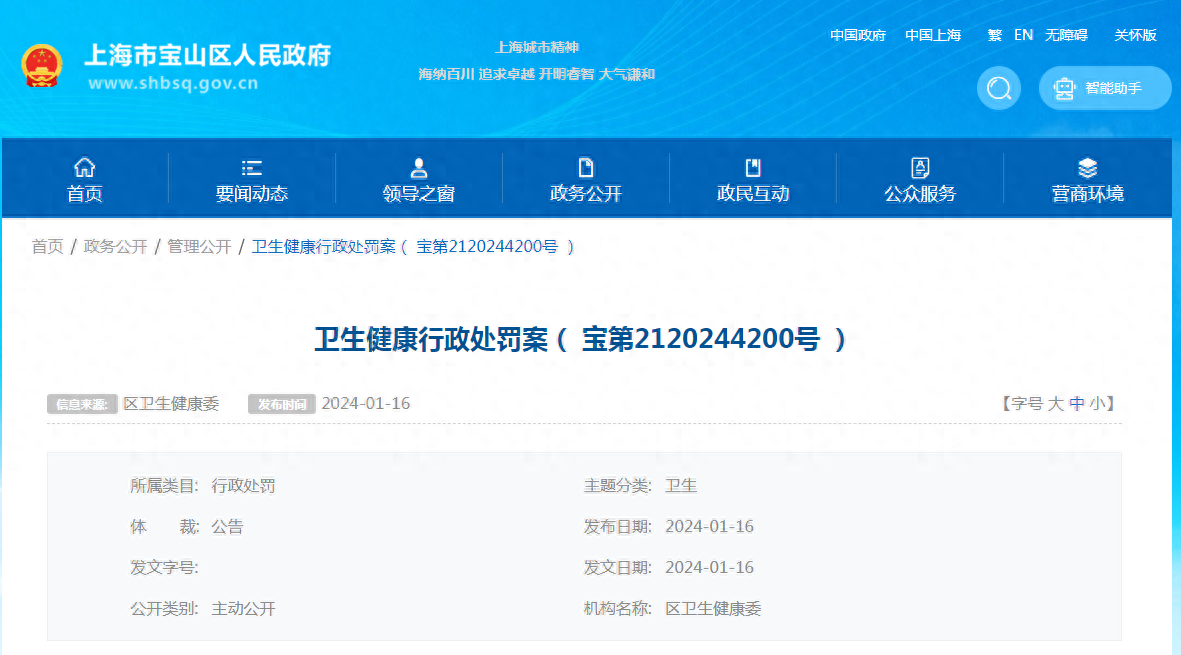Image resolution: width=1181 pixels, height=655 pixels.
Task: Open the 政民互动 navigation menu
Action: [753, 195]
